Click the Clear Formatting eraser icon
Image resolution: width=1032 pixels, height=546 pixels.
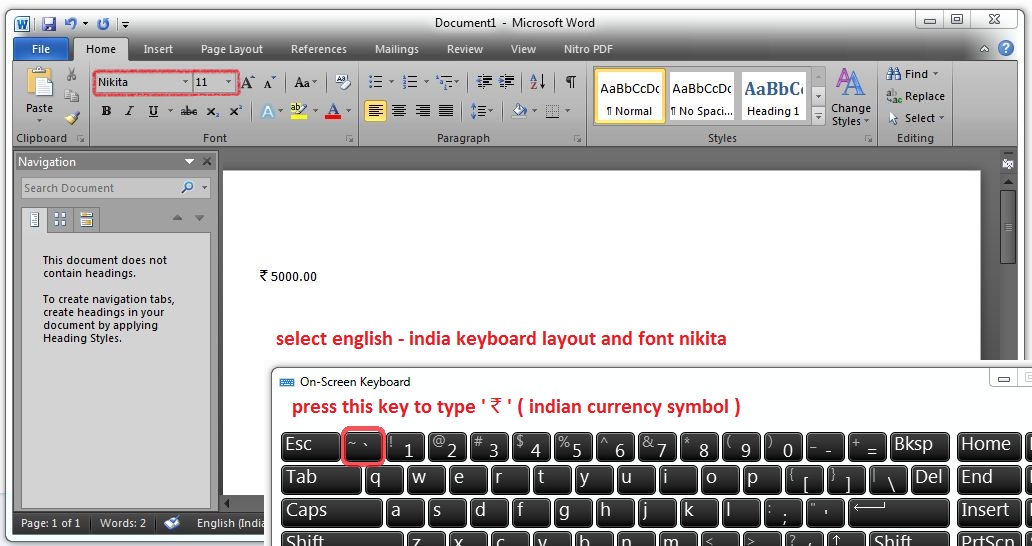(x=343, y=82)
